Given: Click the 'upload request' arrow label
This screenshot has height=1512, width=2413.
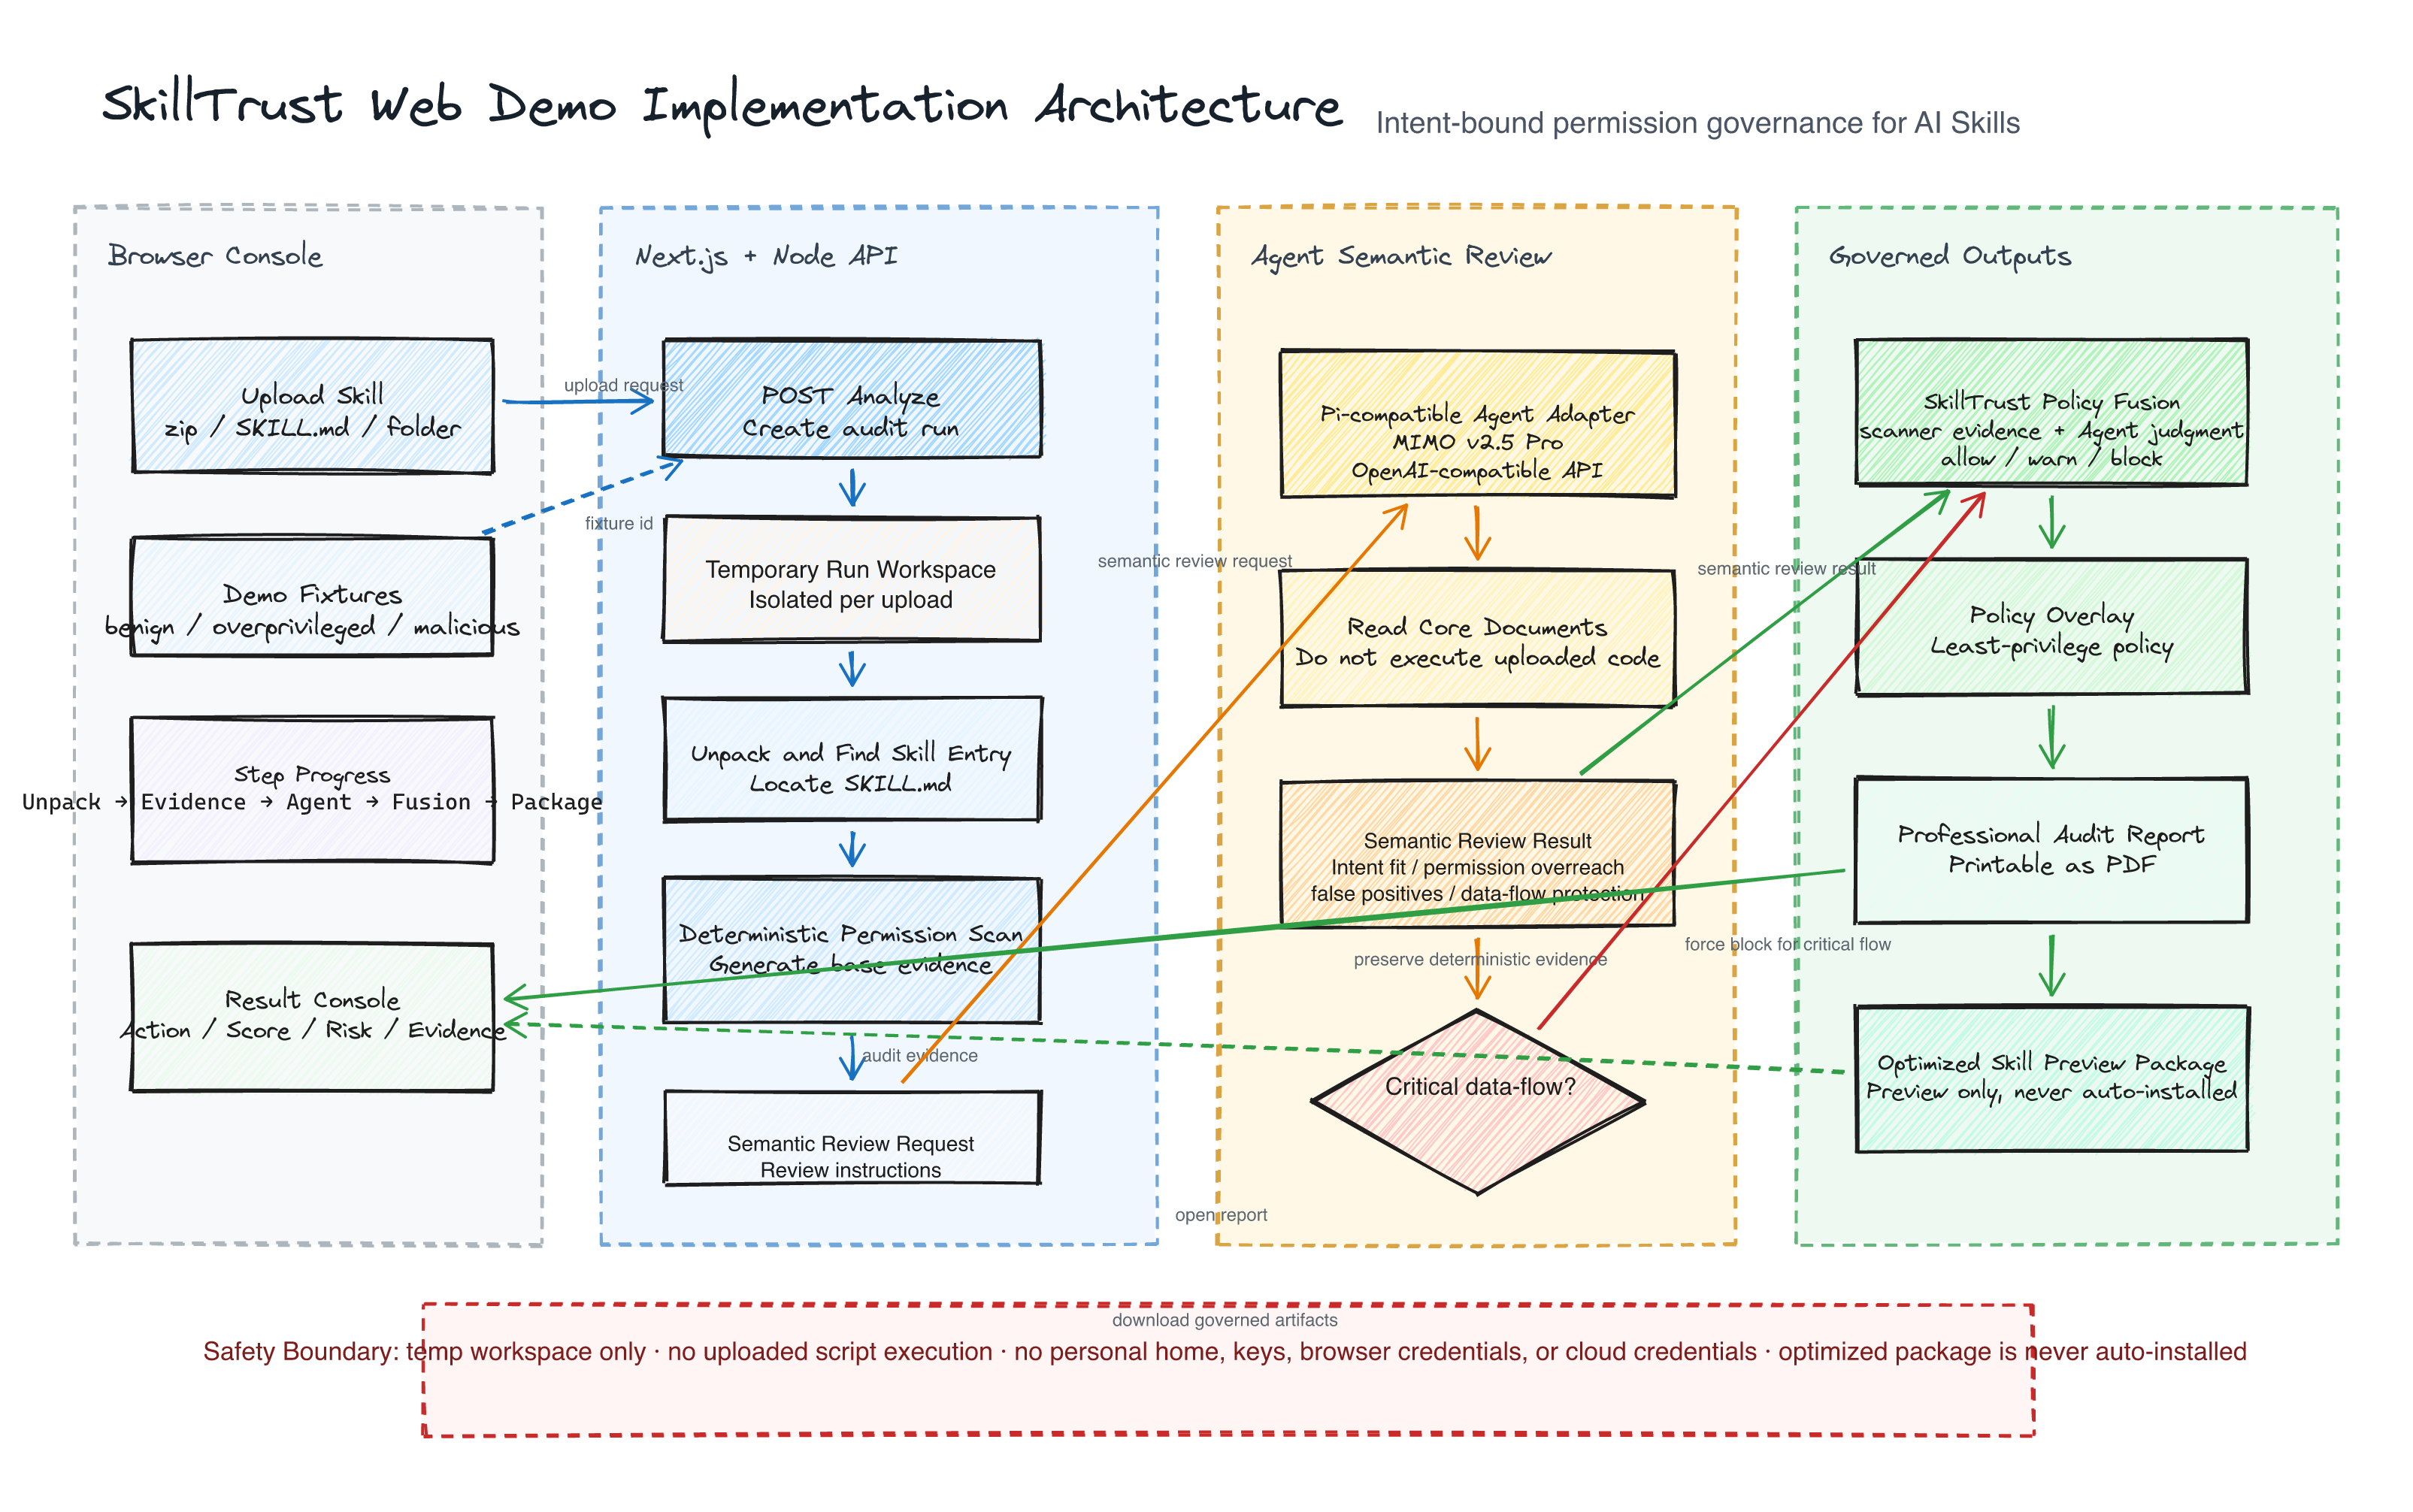Looking at the screenshot, I should coord(623,385).
